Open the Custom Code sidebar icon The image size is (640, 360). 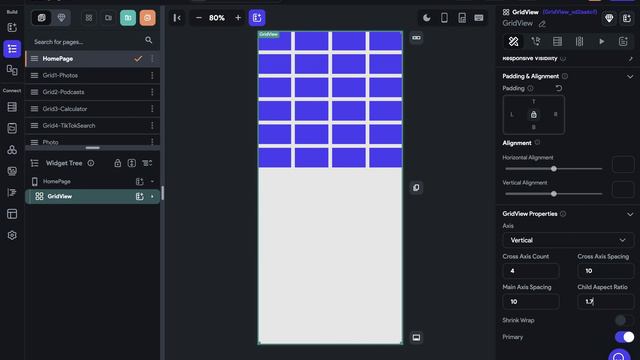tap(12, 192)
